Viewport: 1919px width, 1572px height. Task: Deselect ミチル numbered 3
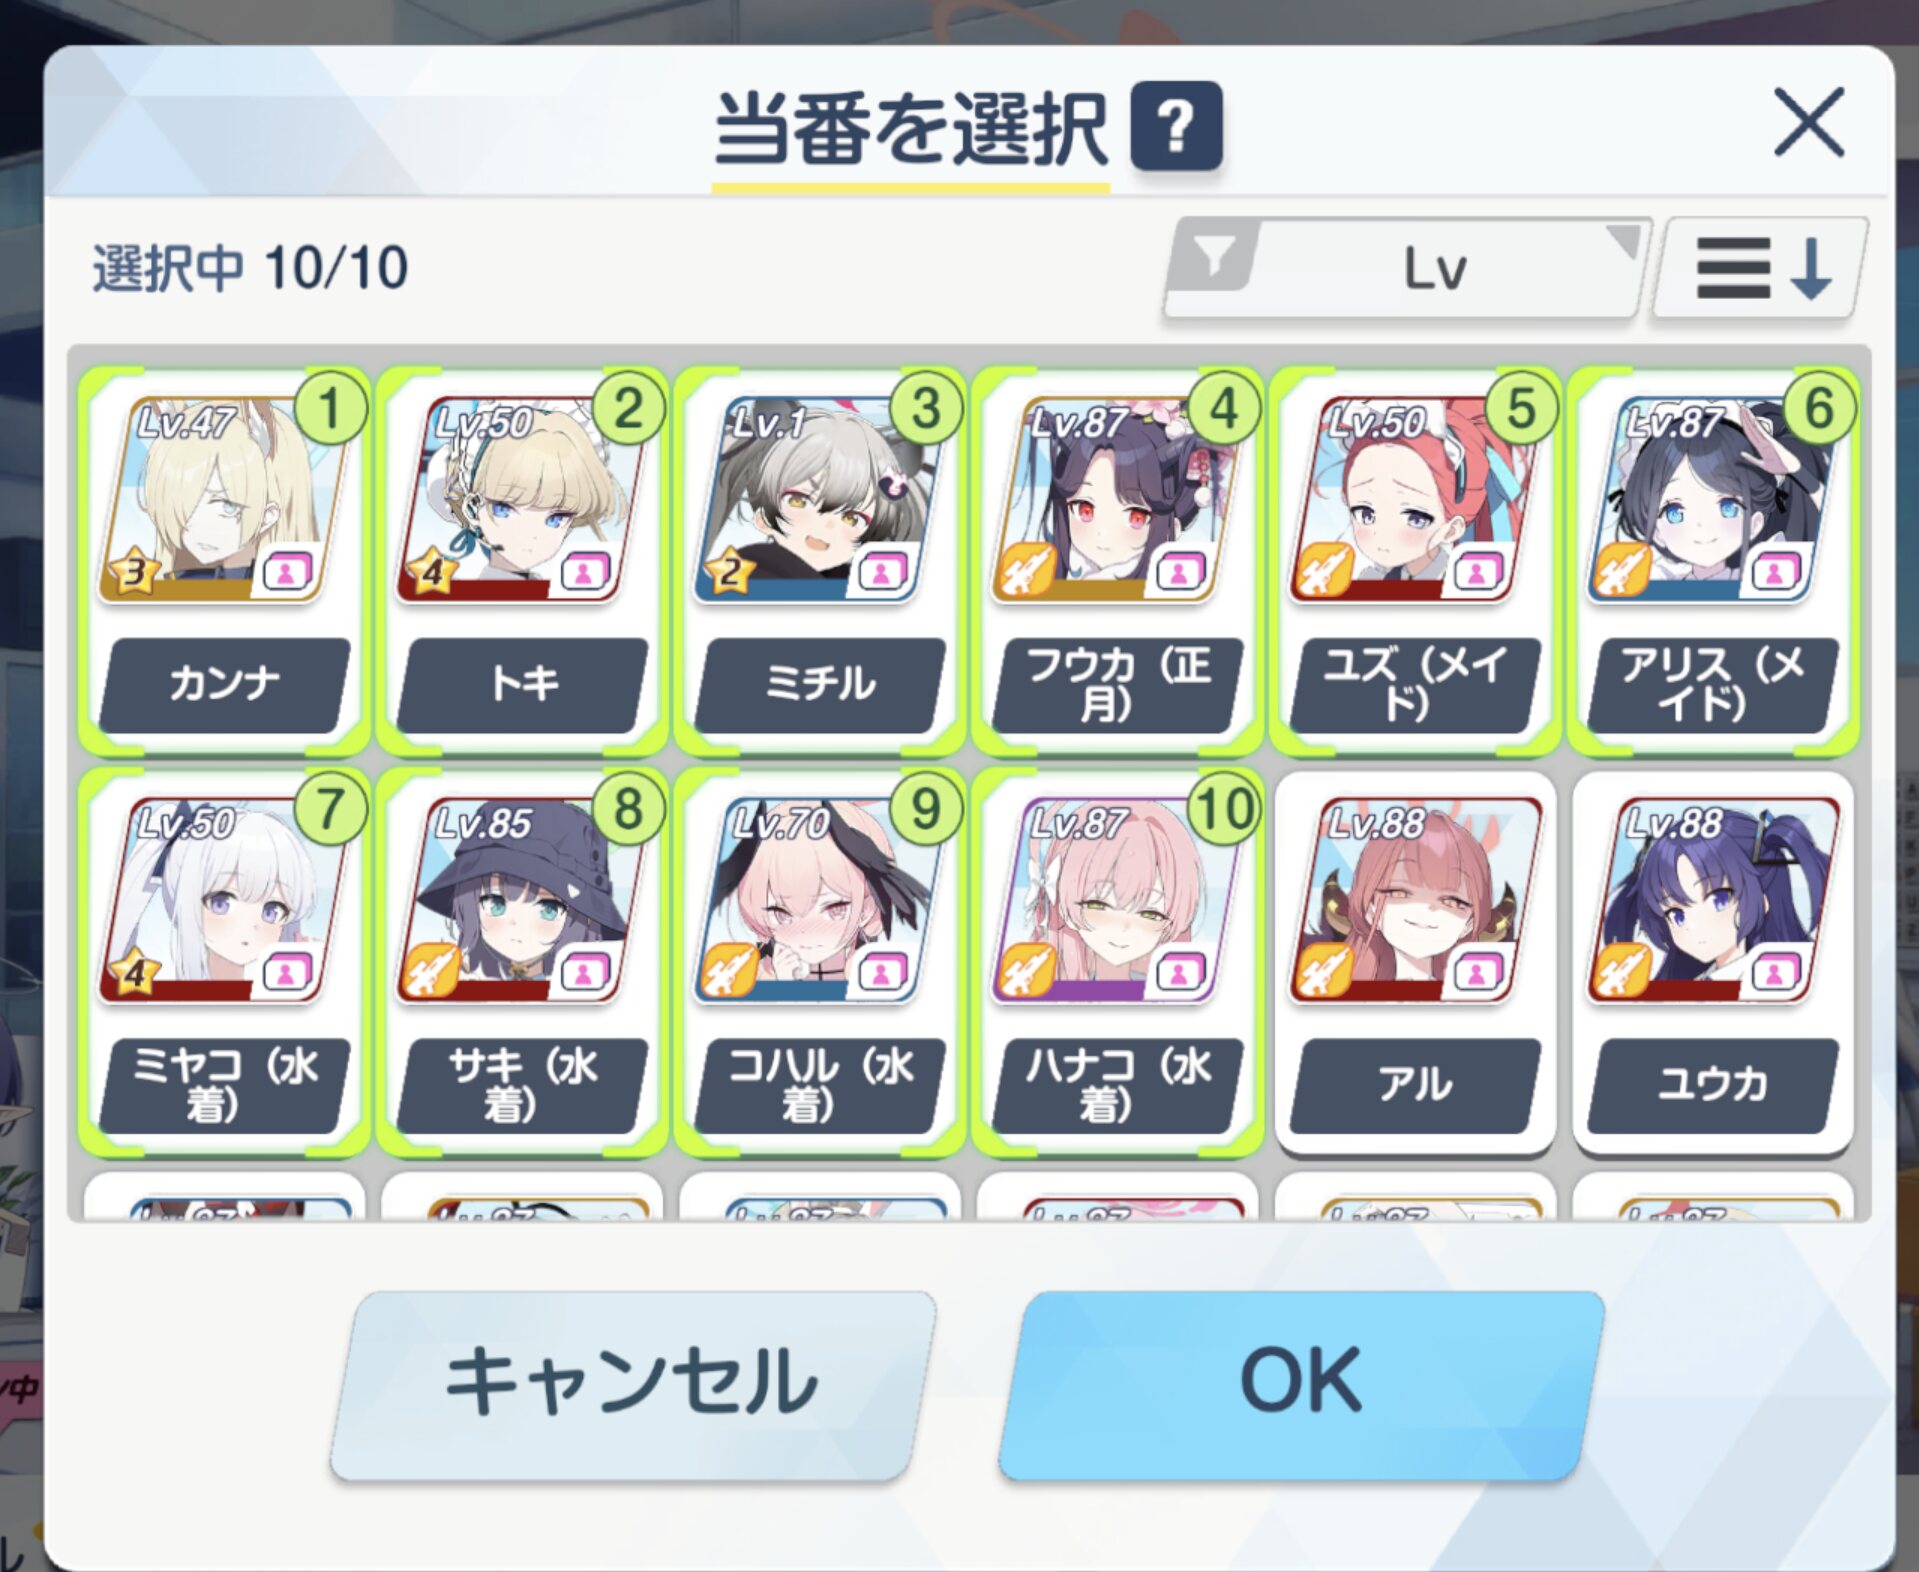click(819, 561)
